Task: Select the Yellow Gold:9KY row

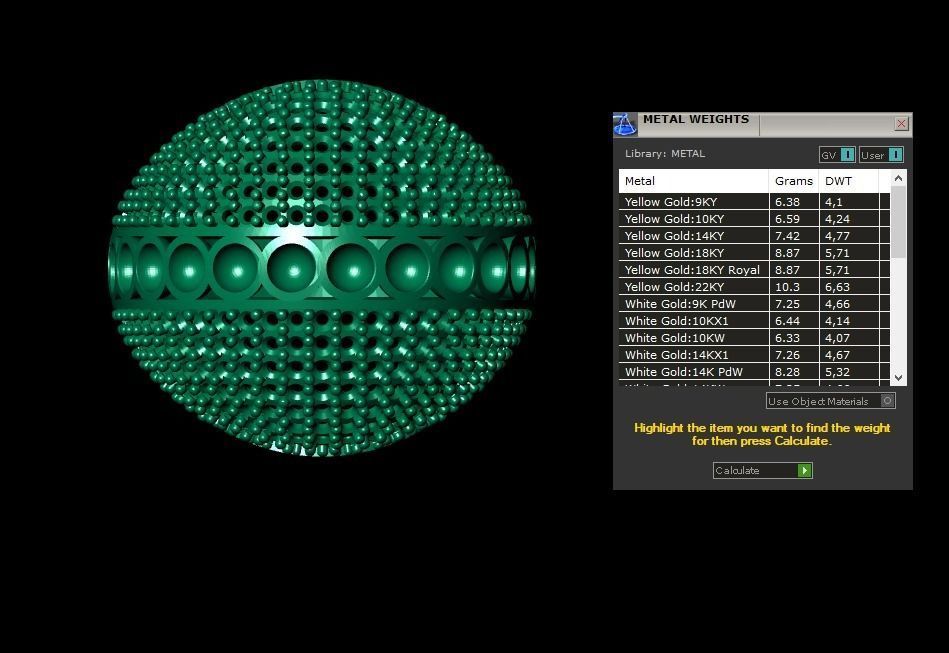Action: 754,202
